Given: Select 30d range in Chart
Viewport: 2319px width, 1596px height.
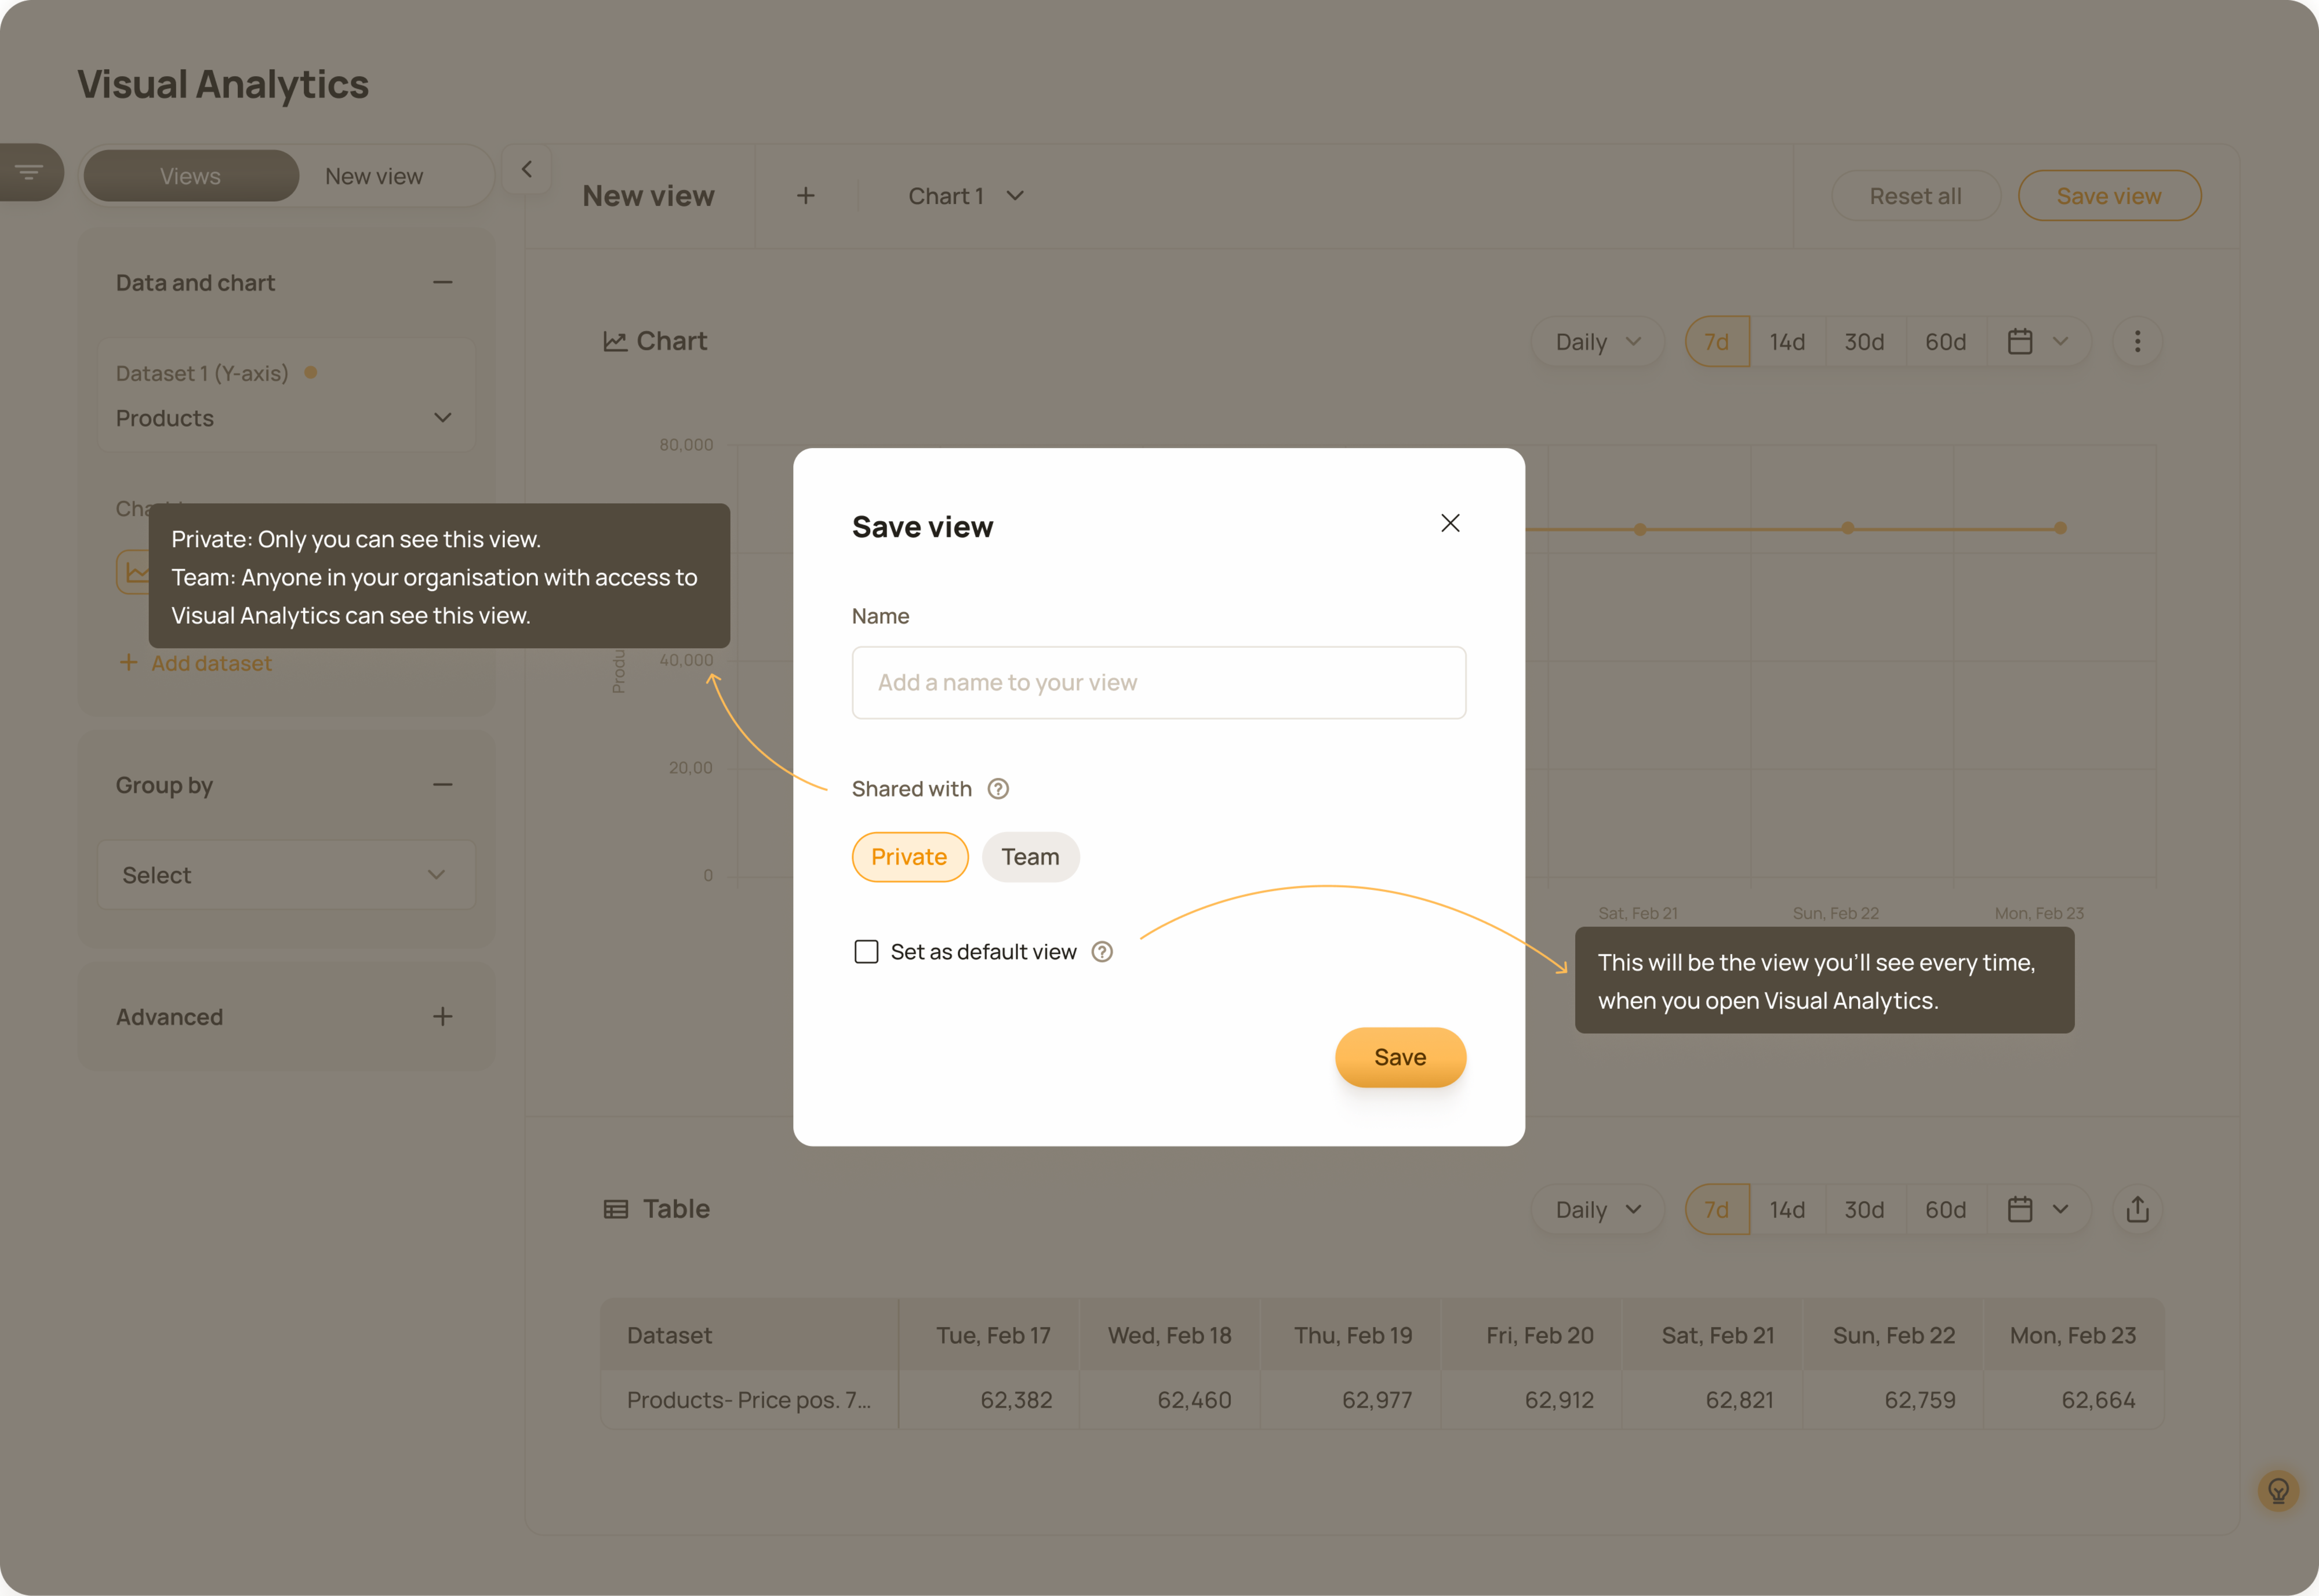Looking at the screenshot, I should click(1865, 342).
